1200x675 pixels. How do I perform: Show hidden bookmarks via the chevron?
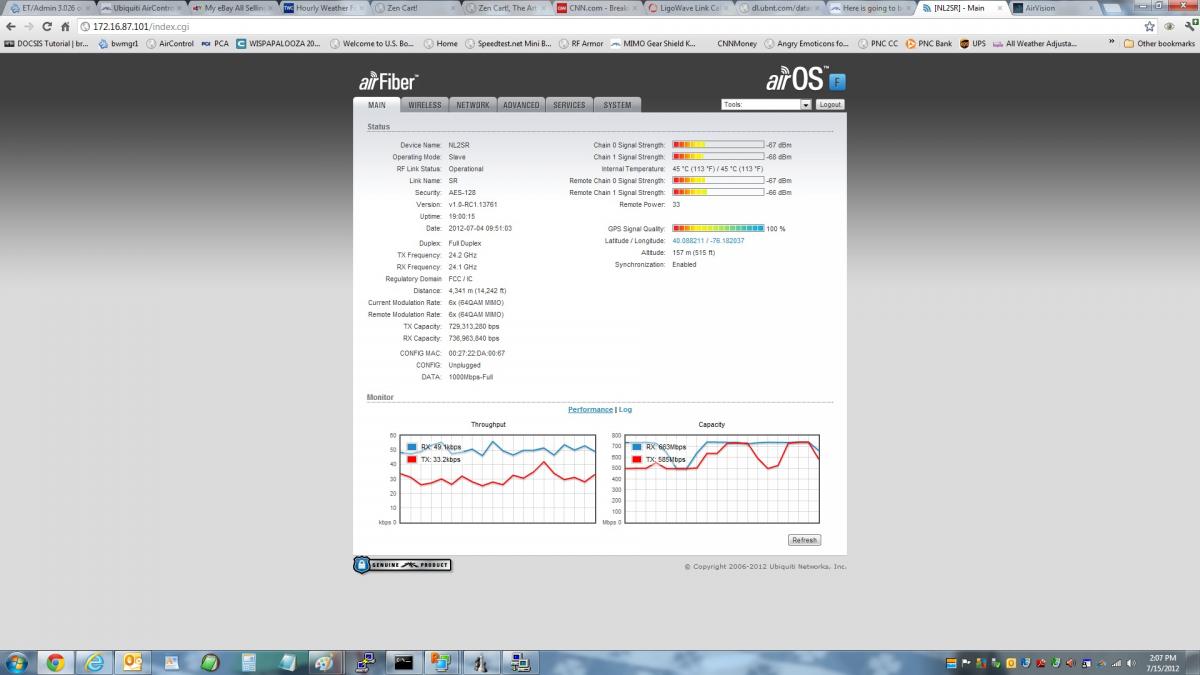(x=1111, y=44)
